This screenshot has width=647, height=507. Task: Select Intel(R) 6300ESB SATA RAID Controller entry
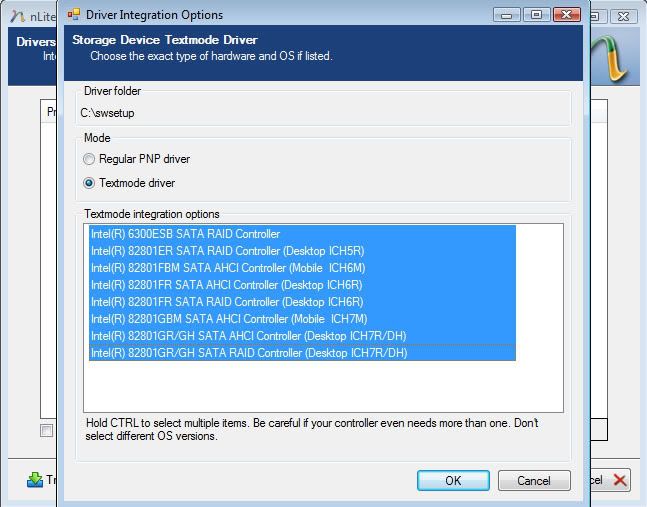pos(302,234)
